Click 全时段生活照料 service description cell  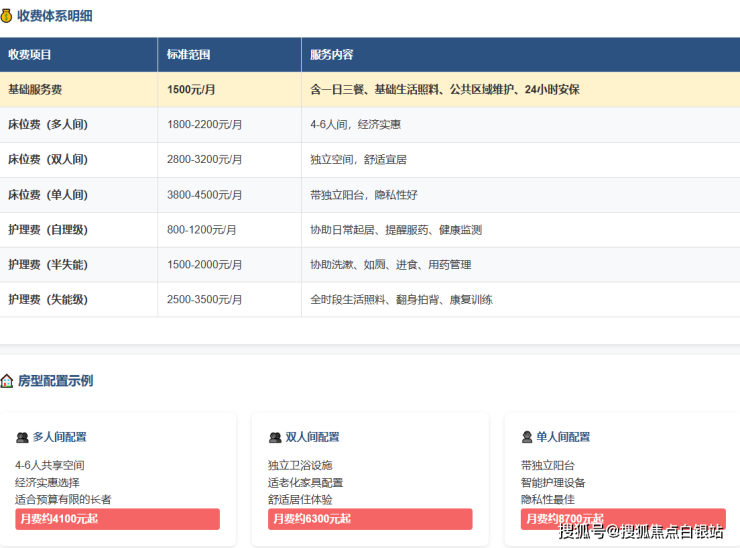pos(401,300)
